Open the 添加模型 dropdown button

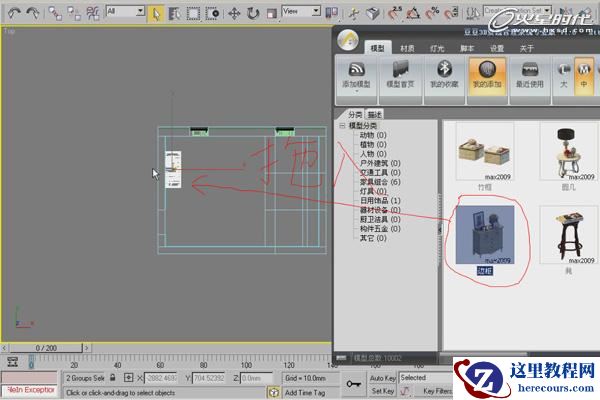(x=356, y=77)
